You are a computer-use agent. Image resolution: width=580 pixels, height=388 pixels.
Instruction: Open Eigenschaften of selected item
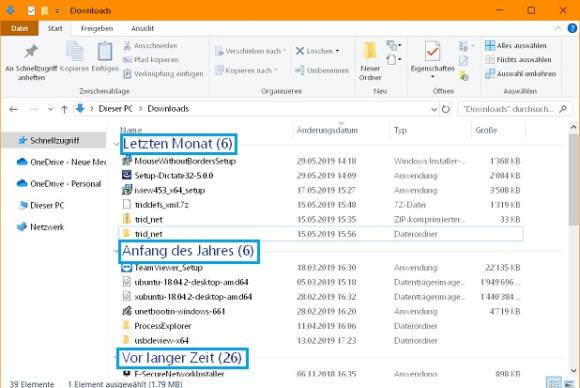432,60
